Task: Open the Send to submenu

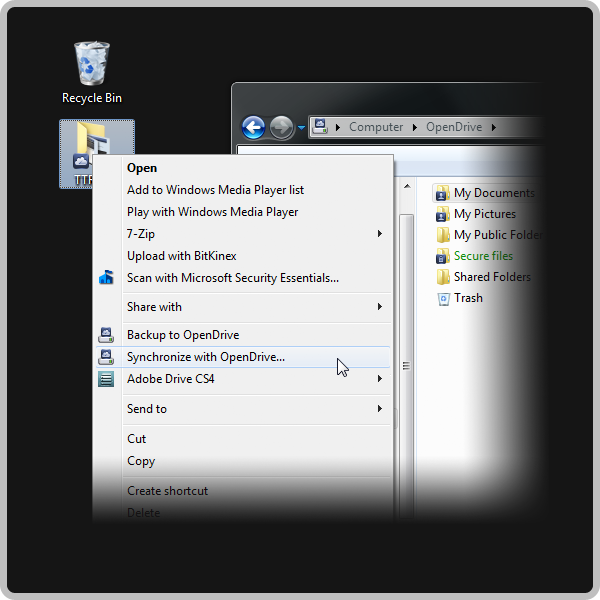Action: pyautogui.click(x=243, y=409)
